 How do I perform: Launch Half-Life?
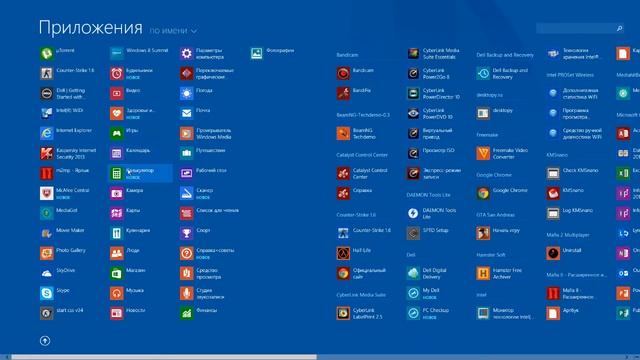pyautogui.click(x=354, y=253)
